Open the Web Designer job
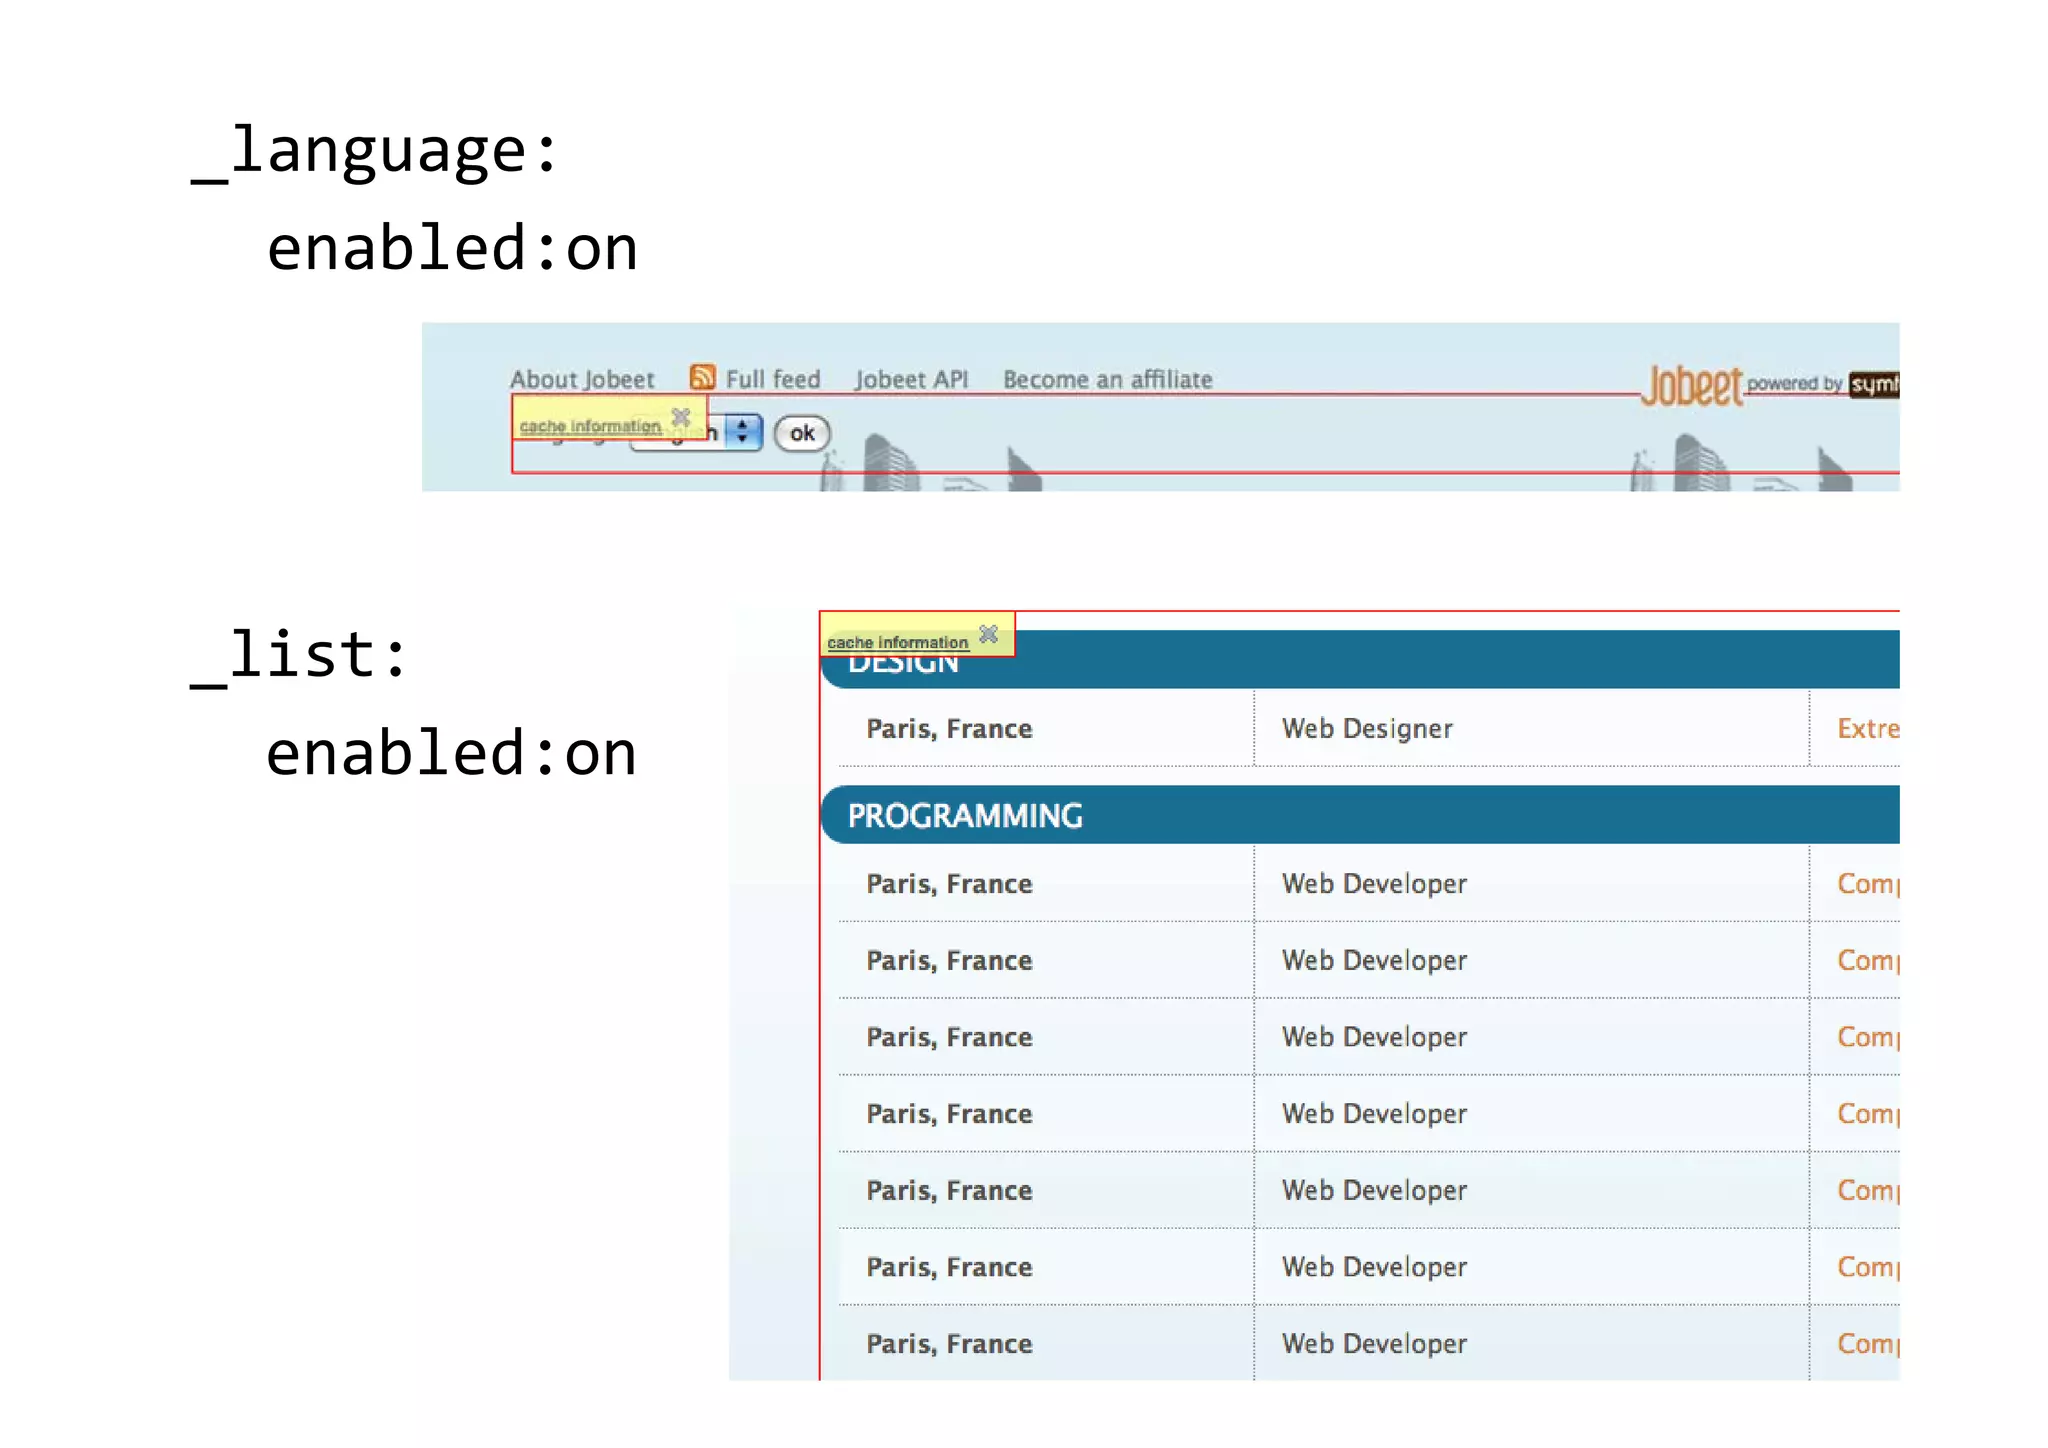The image size is (2048, 1448). [1367, 729]
